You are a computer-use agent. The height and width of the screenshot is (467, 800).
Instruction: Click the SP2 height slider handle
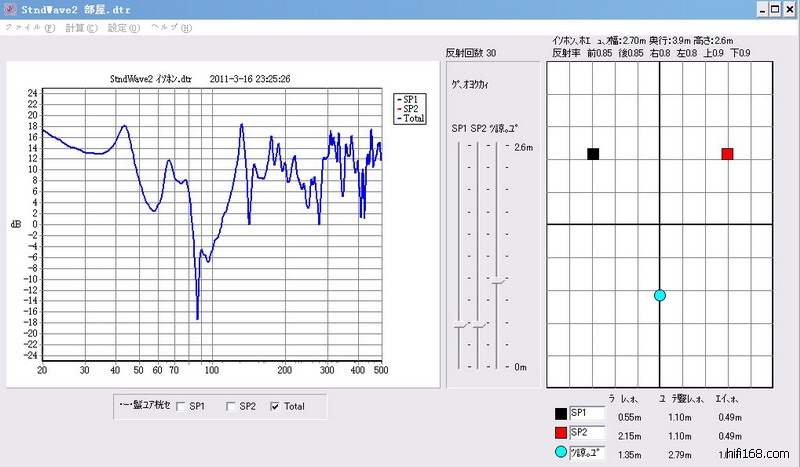point(479,325)
